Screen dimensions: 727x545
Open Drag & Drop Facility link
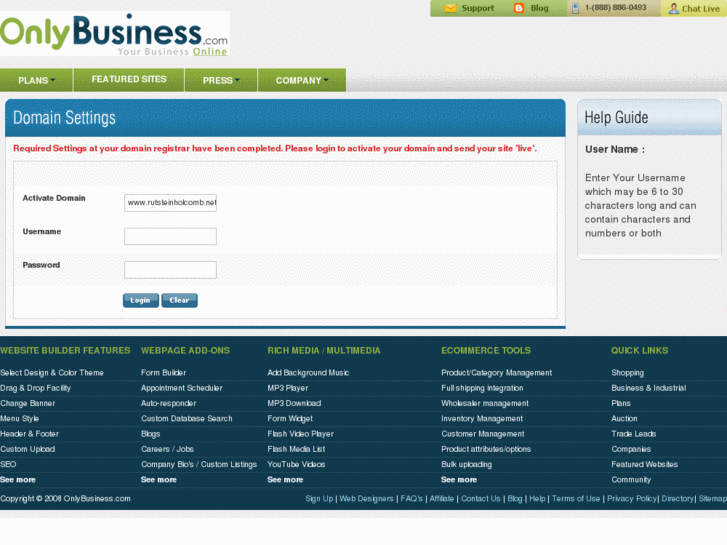point(35,388)
